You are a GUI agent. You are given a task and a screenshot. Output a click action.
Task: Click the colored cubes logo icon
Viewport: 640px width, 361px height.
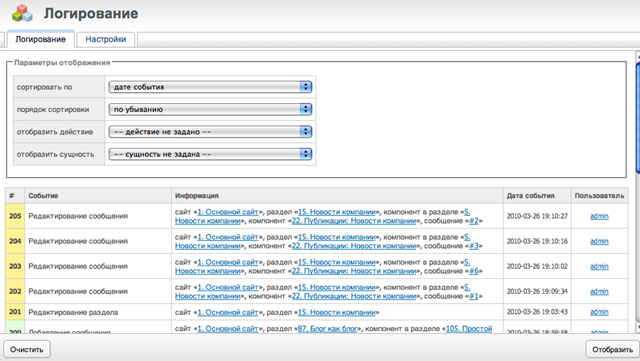[22, 13]
